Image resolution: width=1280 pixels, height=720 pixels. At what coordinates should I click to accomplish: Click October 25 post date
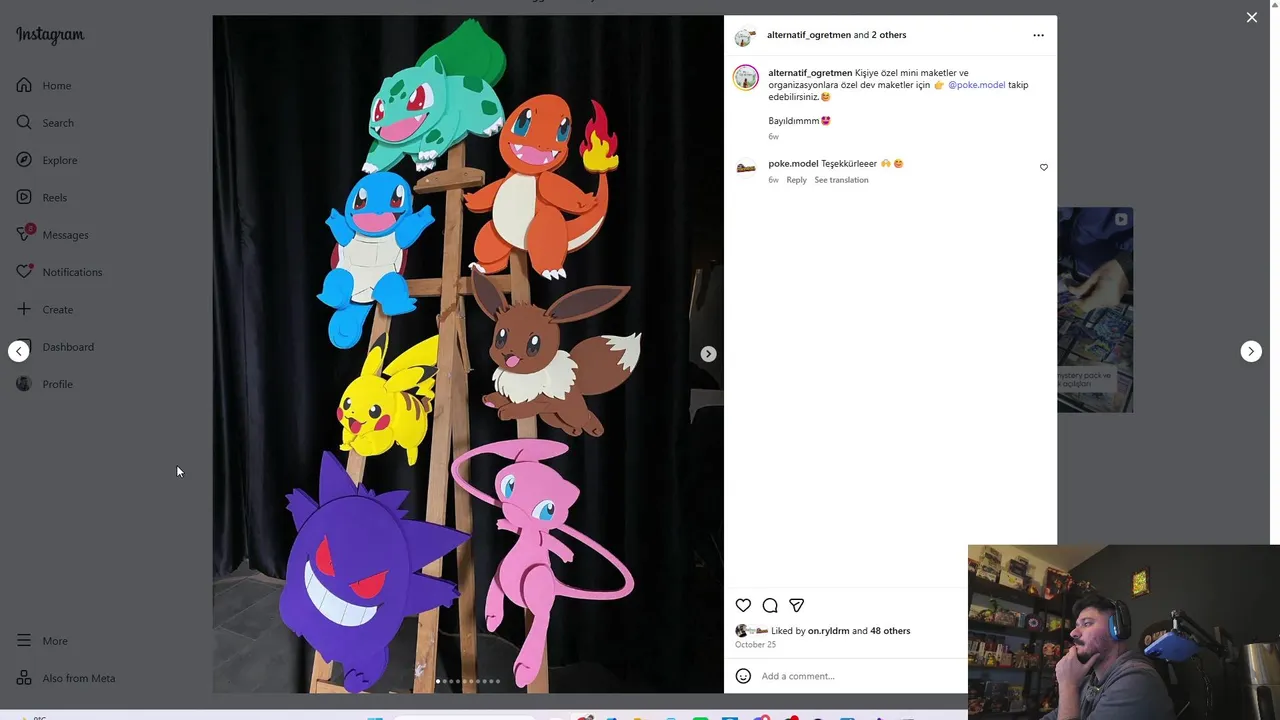click(755, 645)
